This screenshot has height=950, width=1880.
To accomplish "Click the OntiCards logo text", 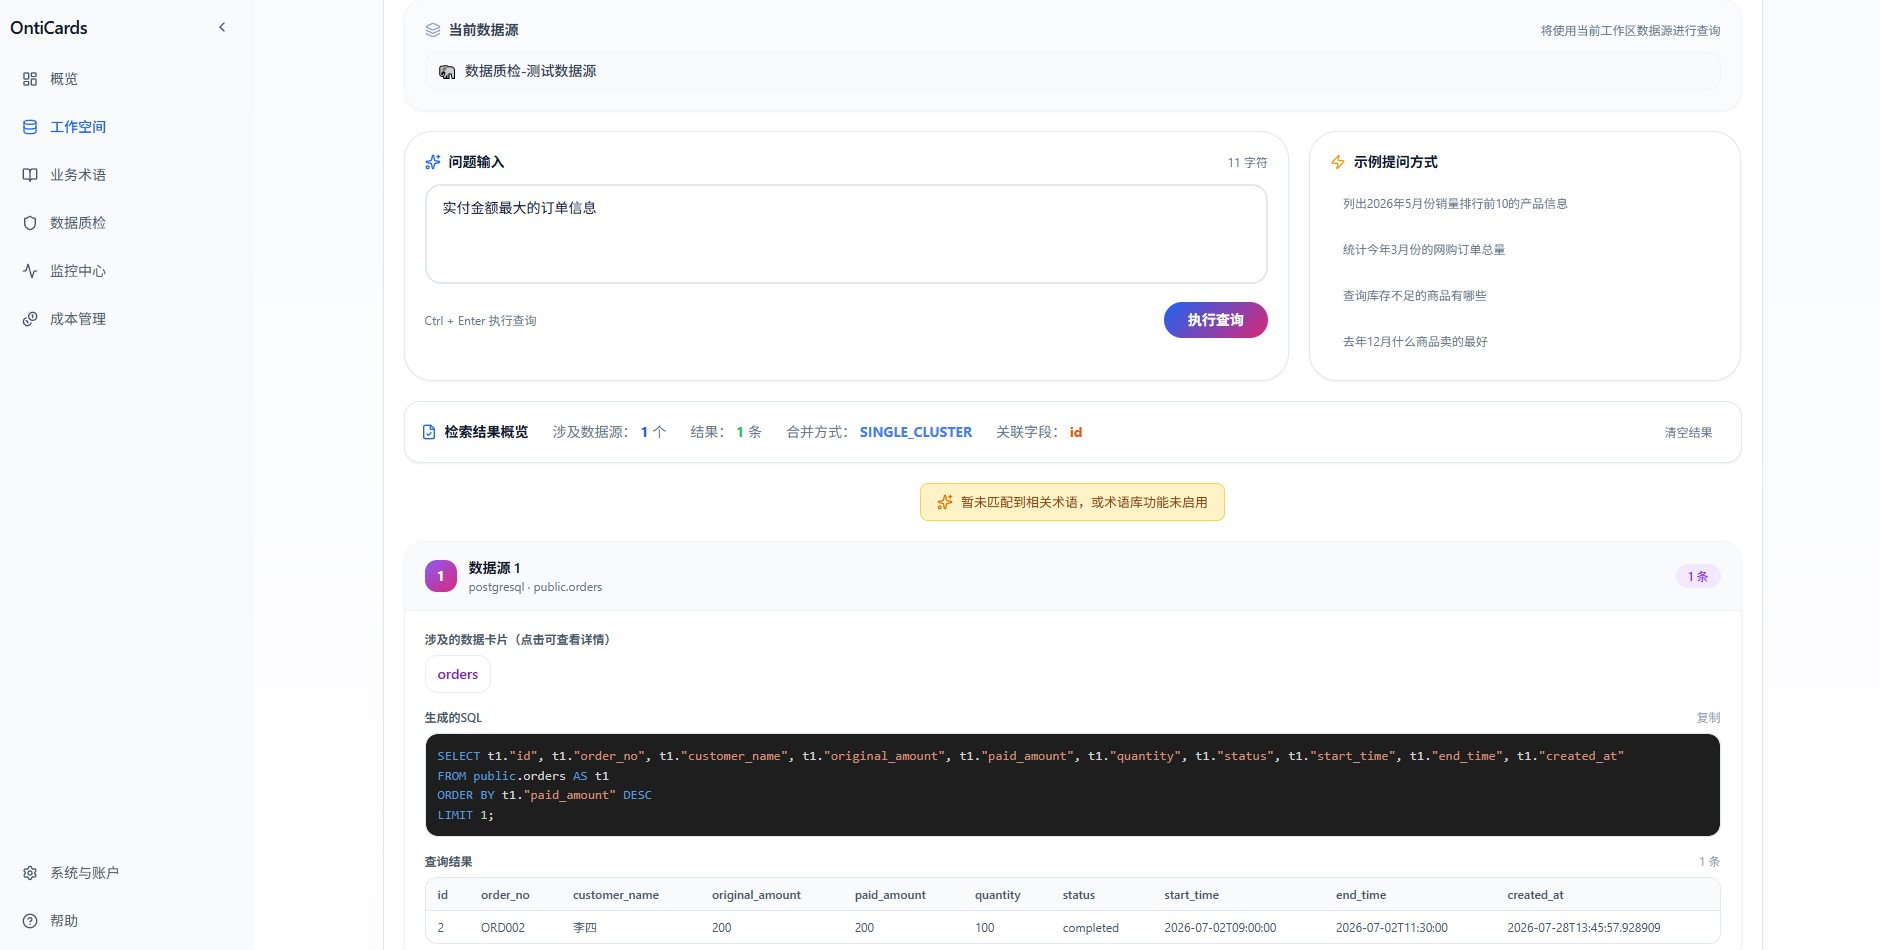I will (49, 28).
